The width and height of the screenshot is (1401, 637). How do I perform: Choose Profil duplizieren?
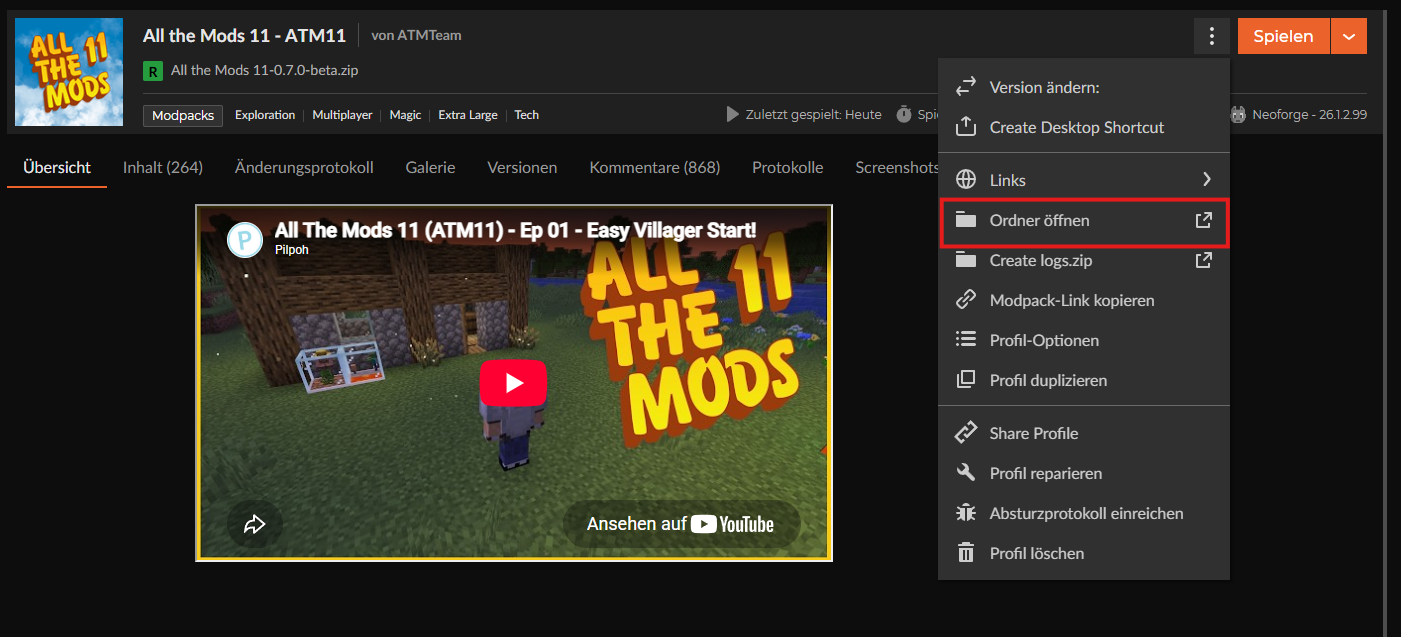coord(1084,380)
